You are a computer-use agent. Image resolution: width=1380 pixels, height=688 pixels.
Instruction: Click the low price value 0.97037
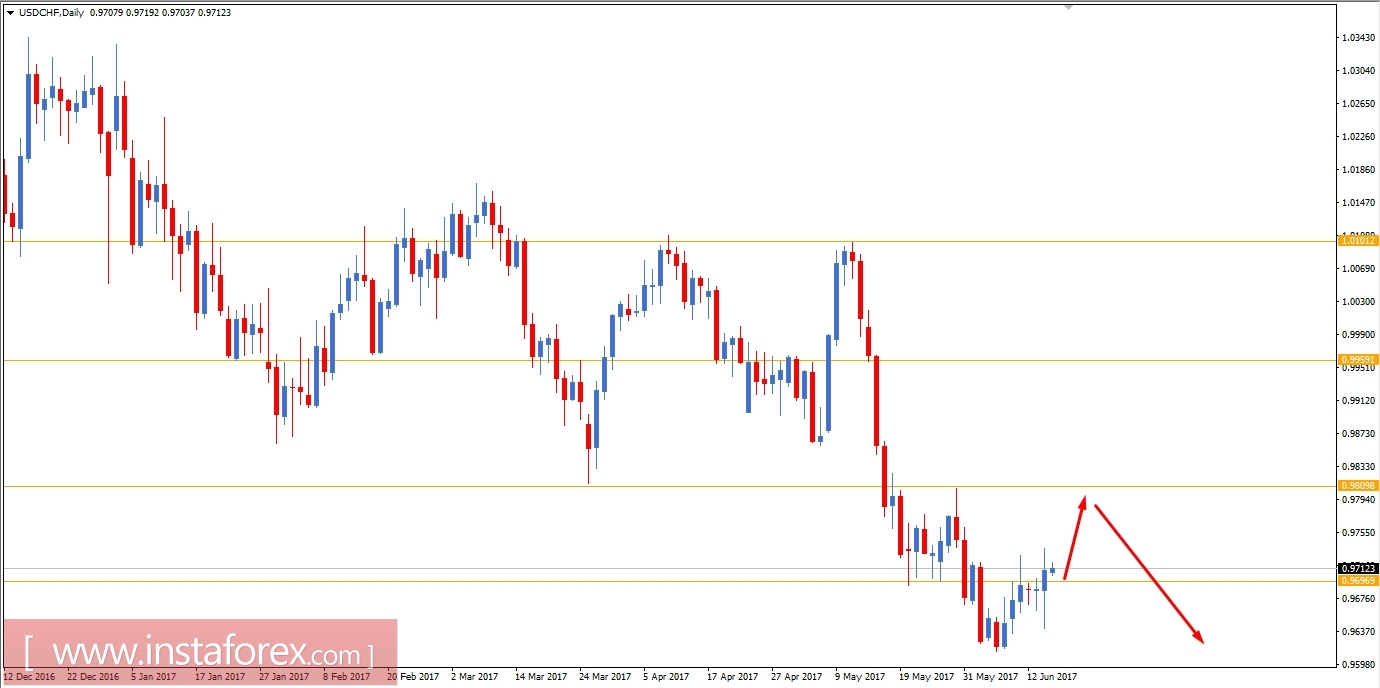tap(179, 13)
